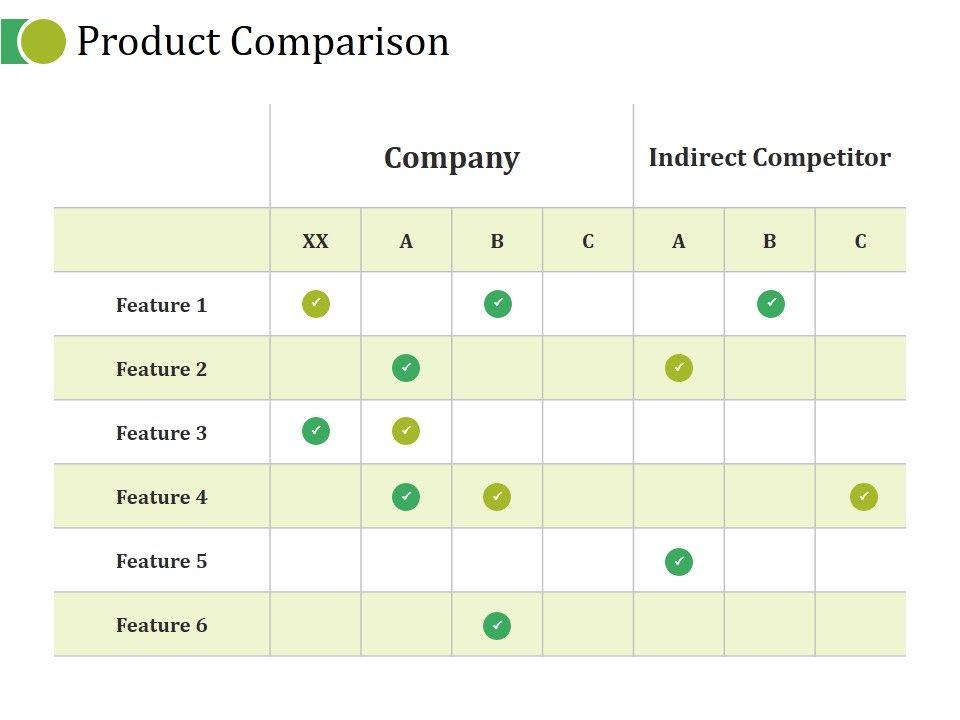Select Feature 4 checkmark under Indirect Competitor C

[x=864, y=496]
